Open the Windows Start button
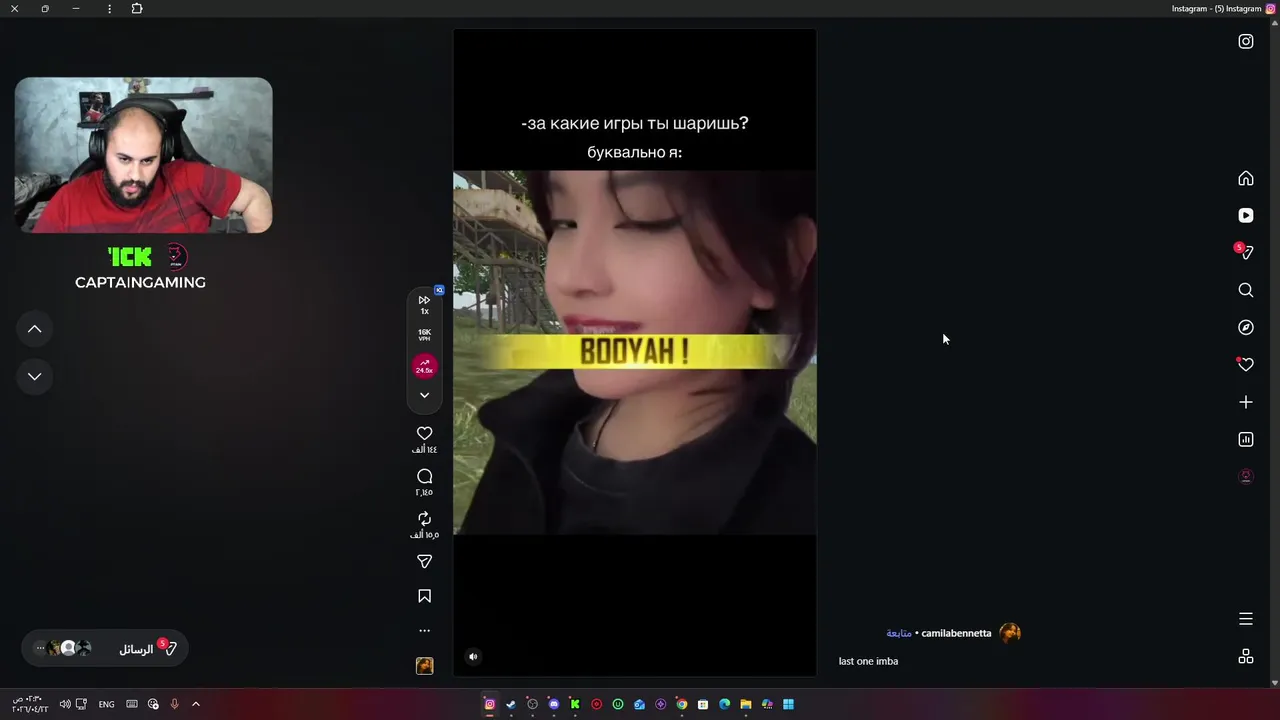This screenshot has height=720, width=1280. tap(788, 704)
